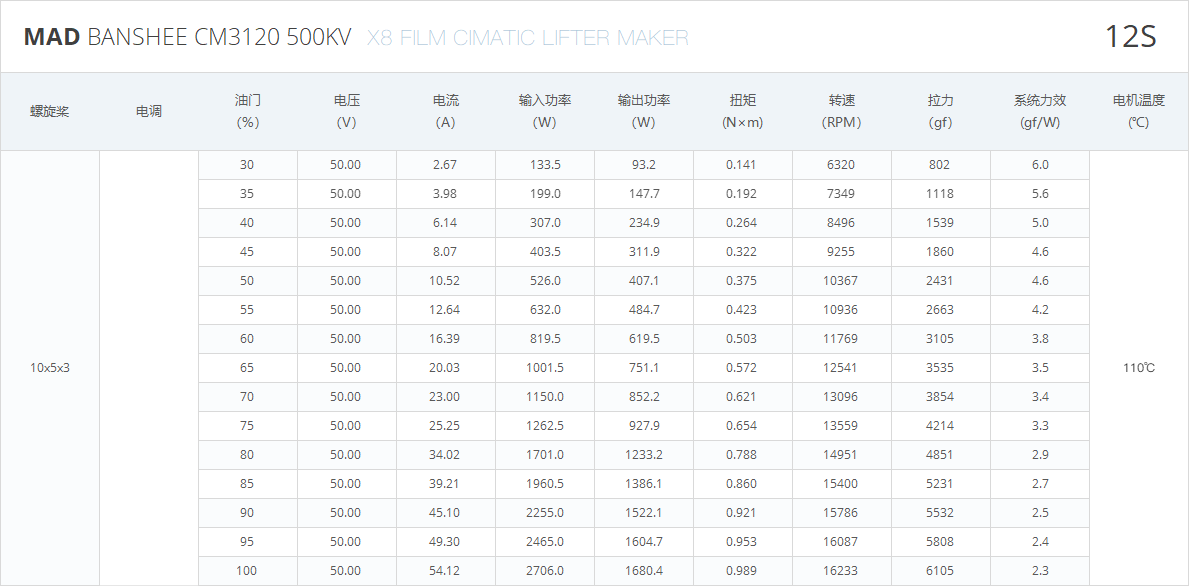The image size is (1189, 586).
Task: Click the thrust value 802
Action: tap(939, 165)
